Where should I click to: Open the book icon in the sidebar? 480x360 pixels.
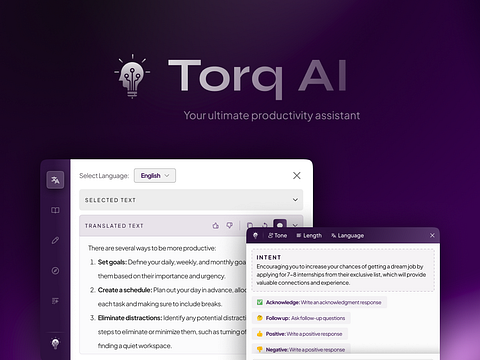pyautogui.click(x=55, y=210)
